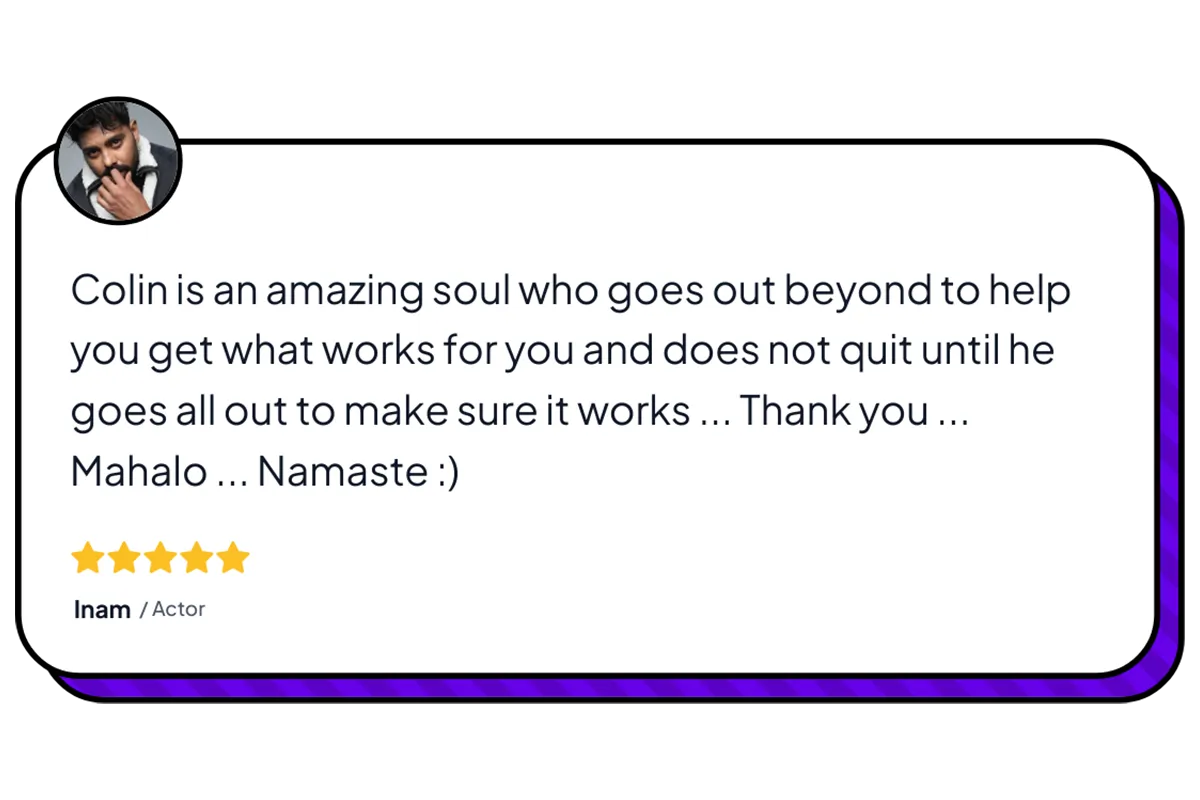
Task: Click the word Colin in the testimonial
Action: click(112, 291)
